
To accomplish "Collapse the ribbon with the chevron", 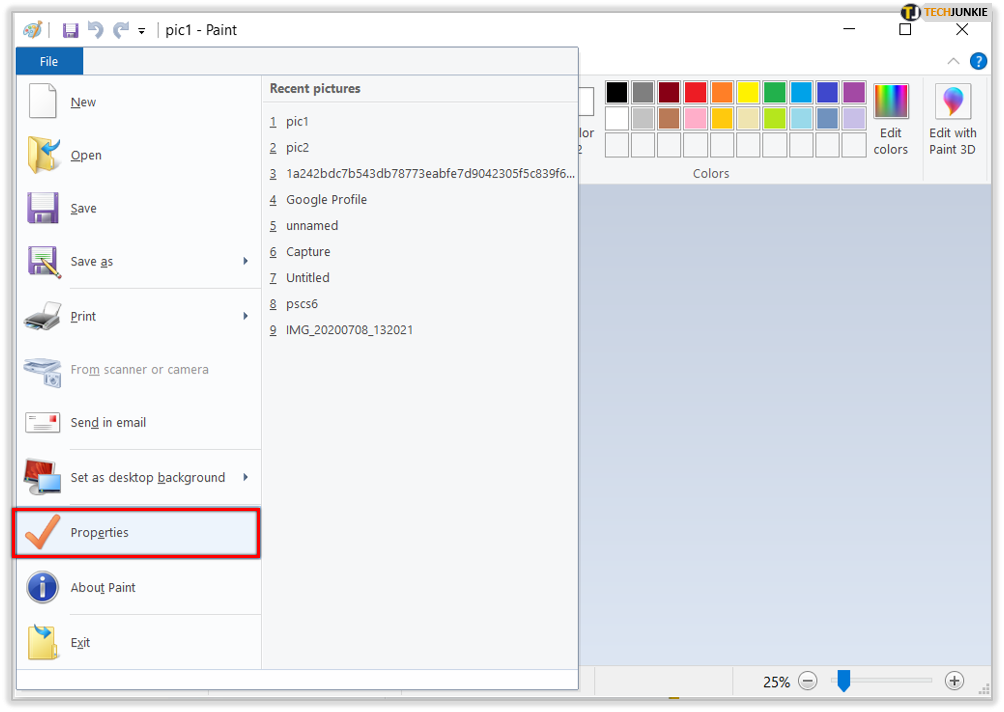I will pos(953,61).
